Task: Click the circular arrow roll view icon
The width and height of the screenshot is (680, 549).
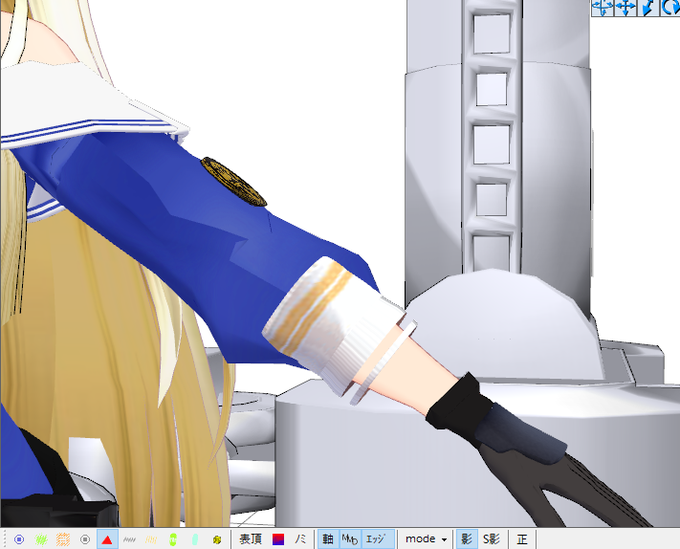Action: tap(670, 7)
